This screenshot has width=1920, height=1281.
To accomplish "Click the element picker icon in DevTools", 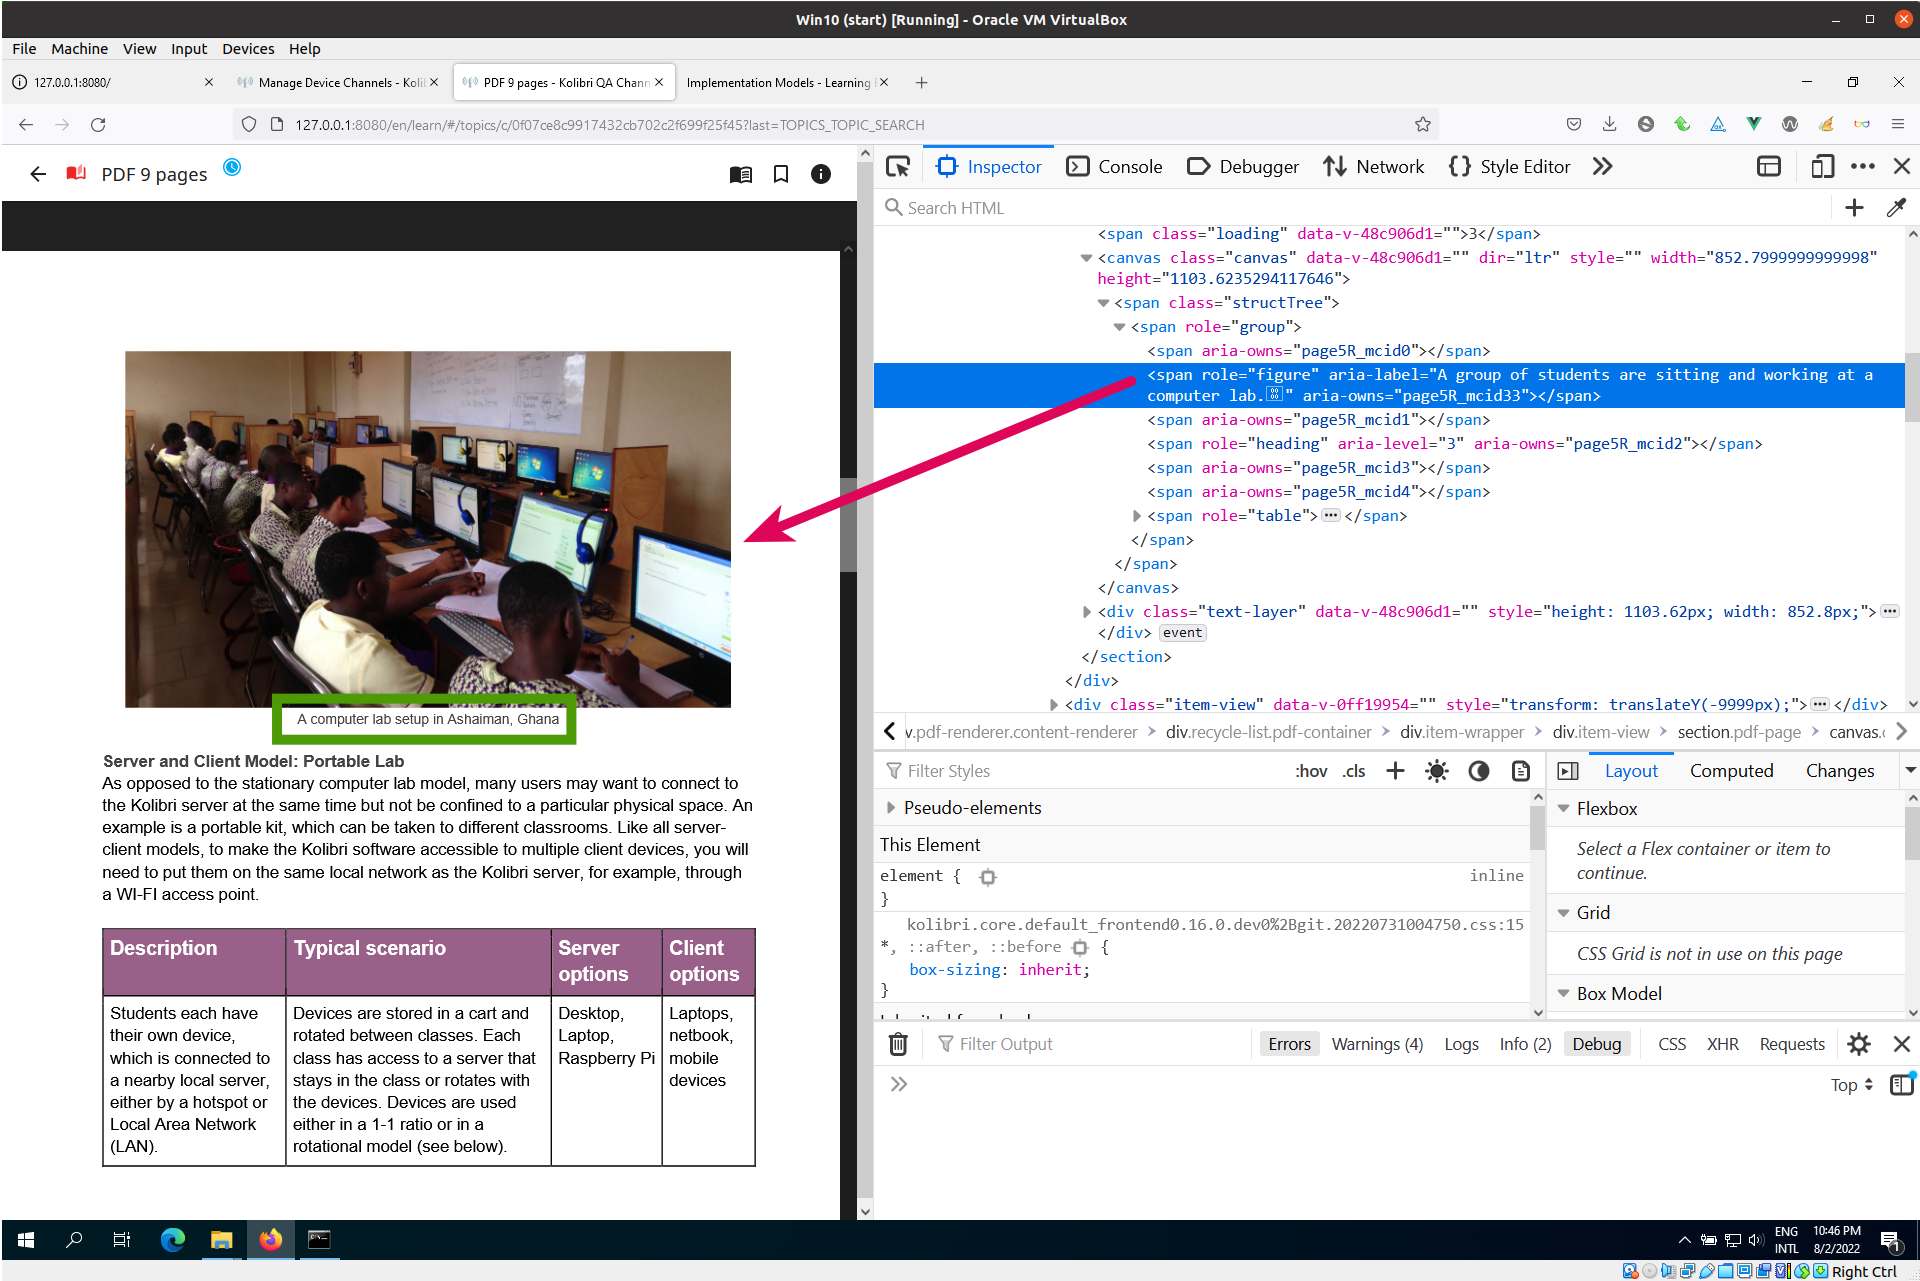I will [x=898, y=167].
